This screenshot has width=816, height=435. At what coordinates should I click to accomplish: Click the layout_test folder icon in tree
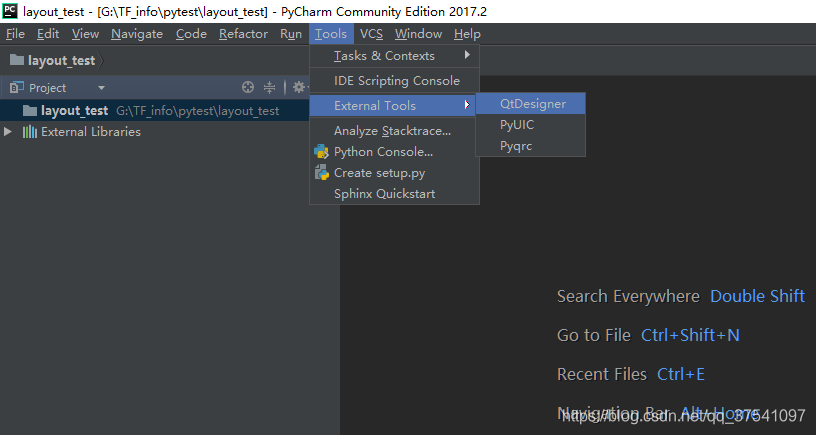[x=30, y=110]
